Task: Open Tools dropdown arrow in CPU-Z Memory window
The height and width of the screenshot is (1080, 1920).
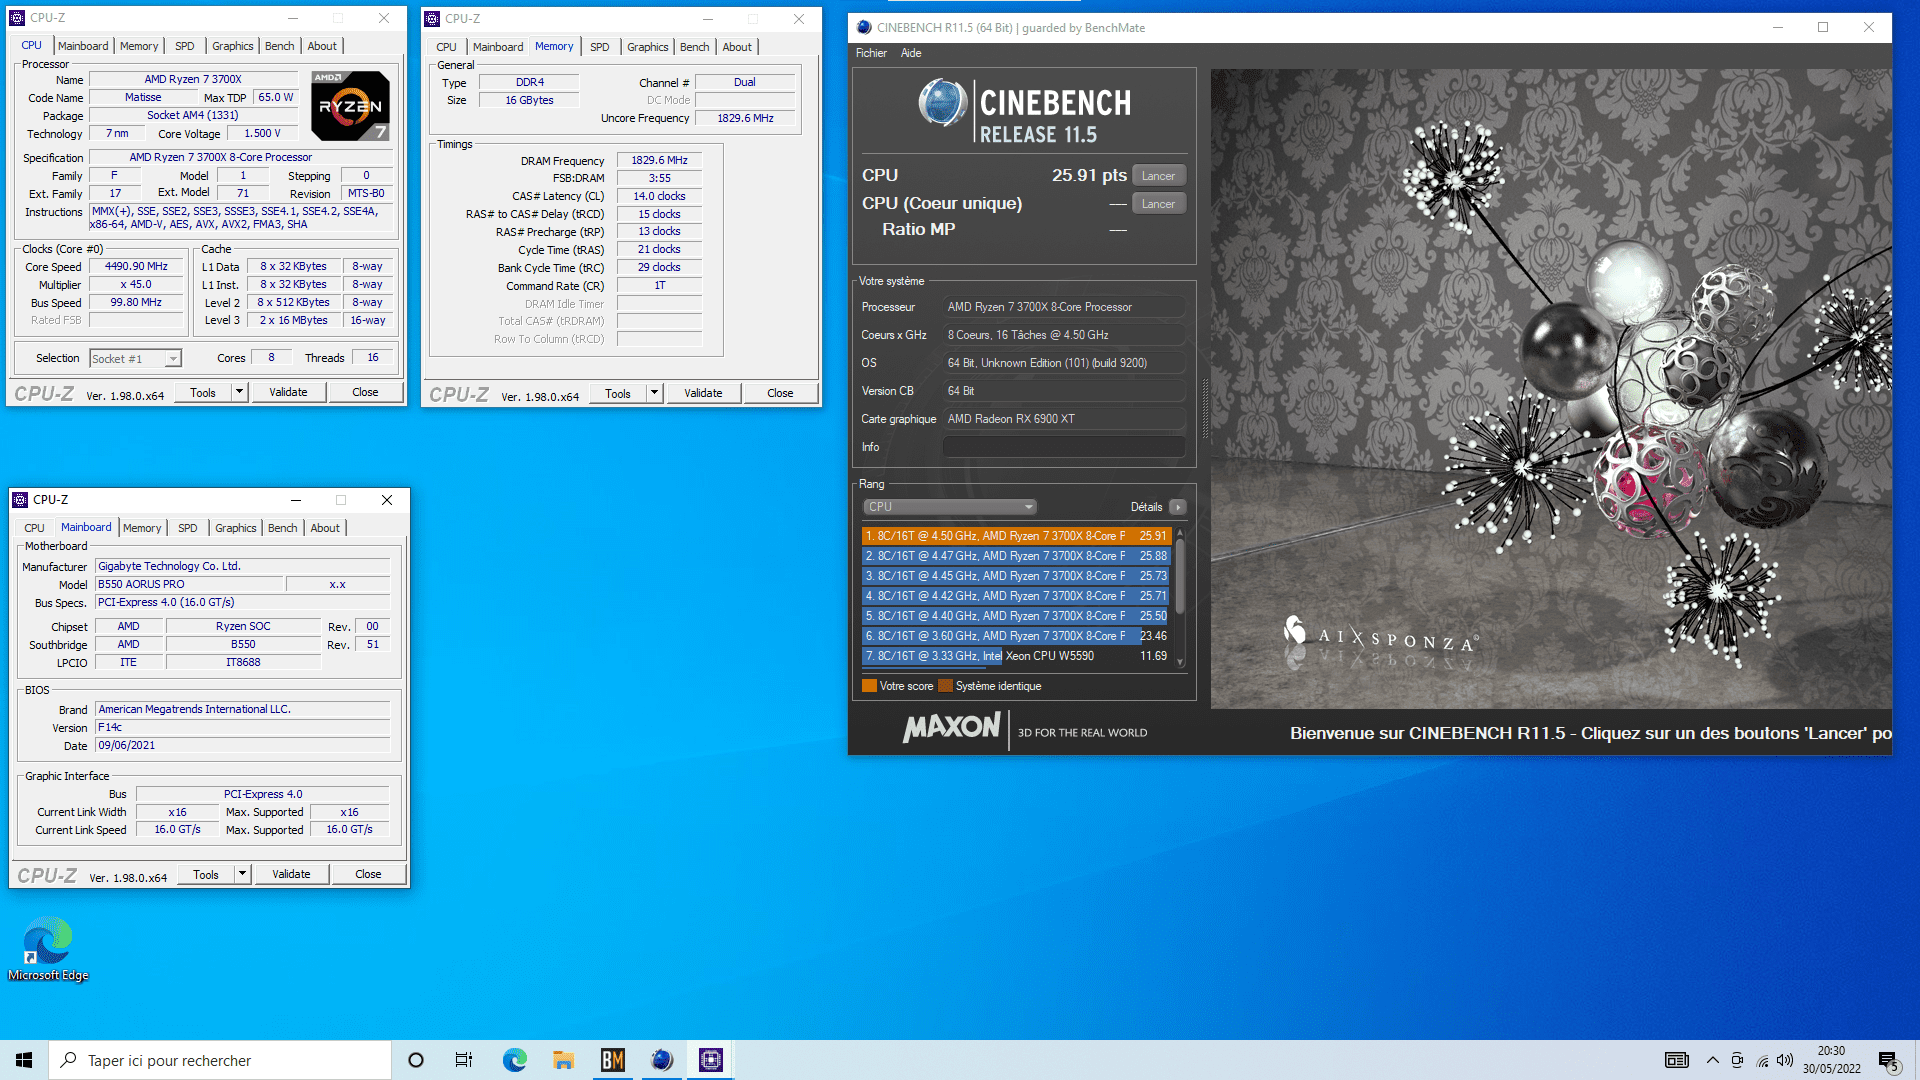Action: [654, 393]
